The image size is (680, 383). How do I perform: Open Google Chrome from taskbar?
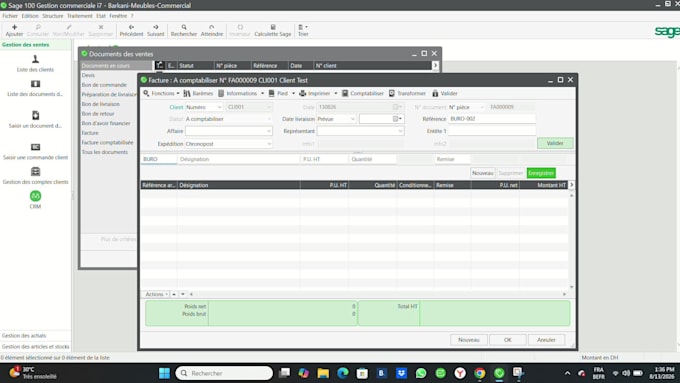[x=480, y=373]
